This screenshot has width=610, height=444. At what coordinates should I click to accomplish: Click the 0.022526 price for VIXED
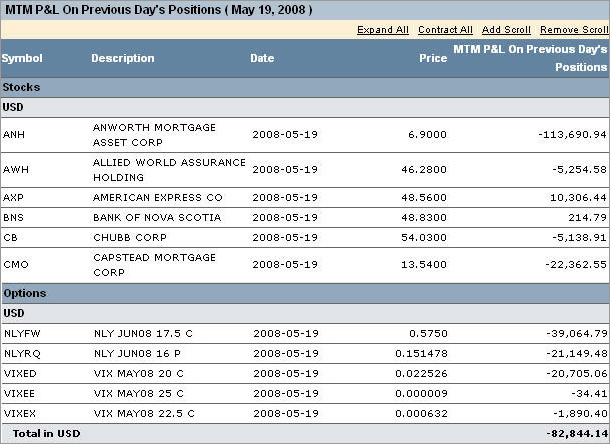pyautogui.click(x=421, y=374)
